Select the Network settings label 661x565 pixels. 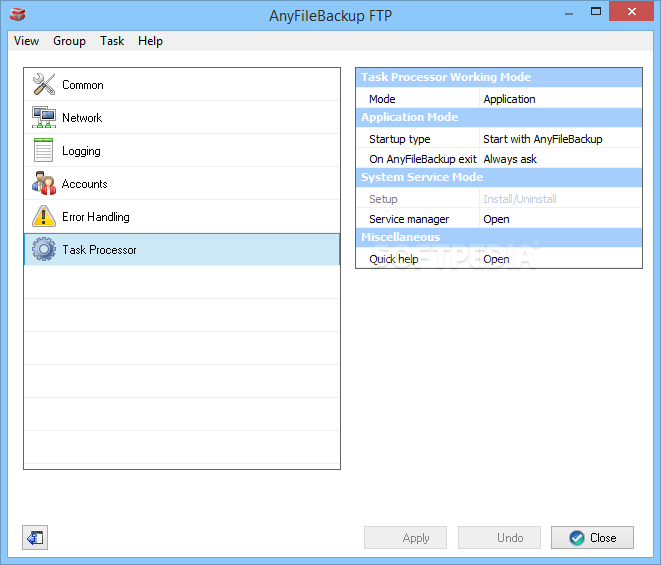pos(82,118)
